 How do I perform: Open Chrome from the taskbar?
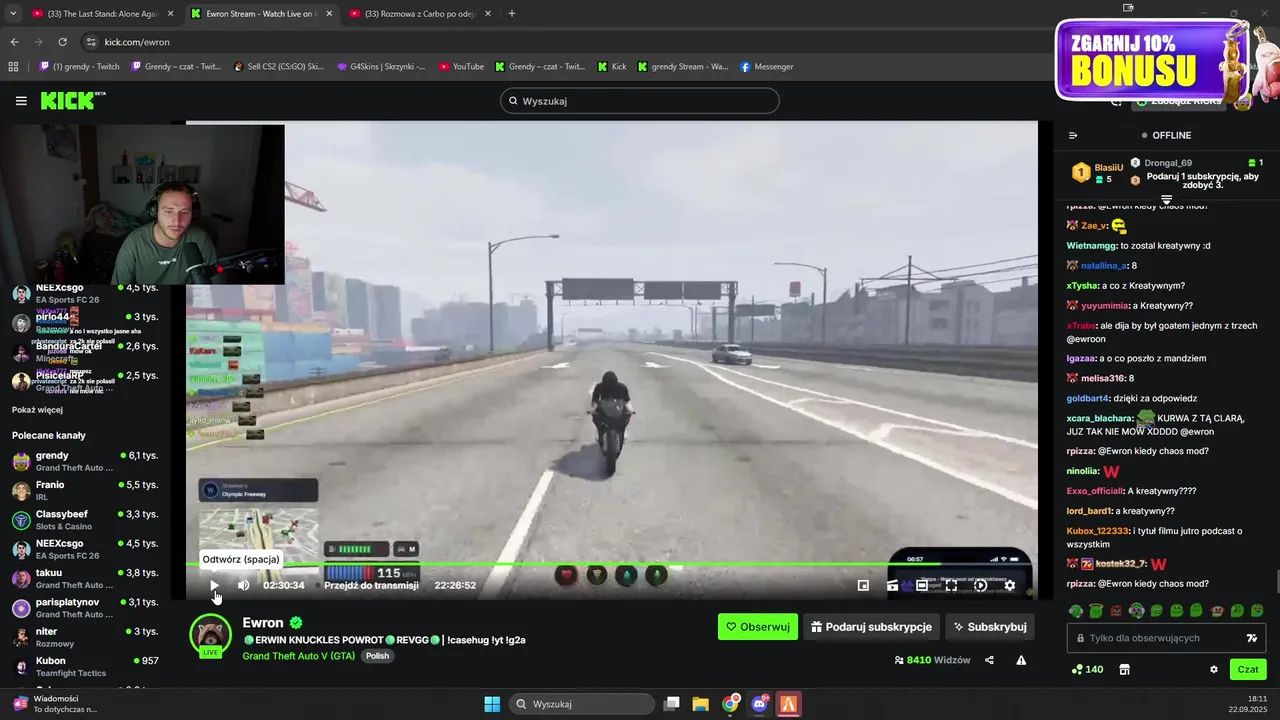click(731, 704)
